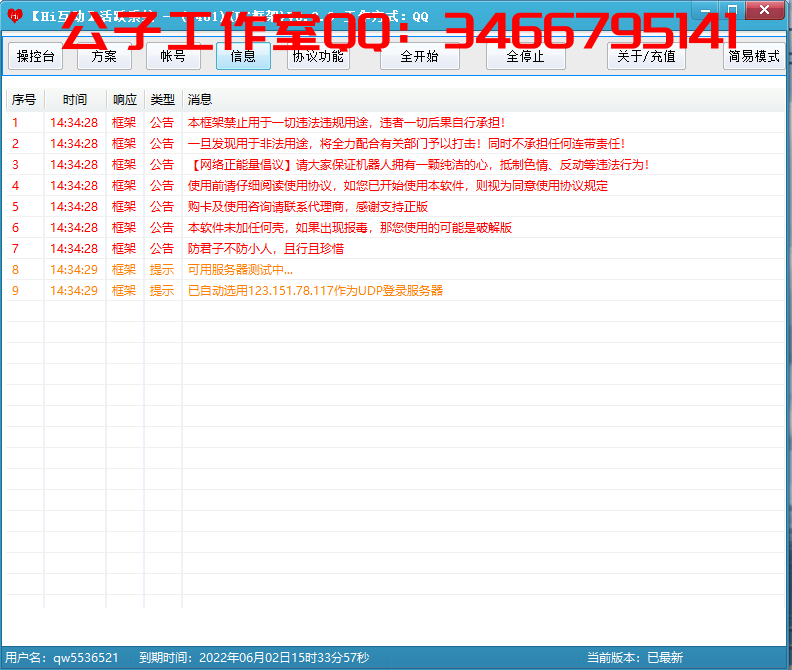Close the window with the X button
The height and width of the screenshot is (670, 792).
(x=764, y=10)
